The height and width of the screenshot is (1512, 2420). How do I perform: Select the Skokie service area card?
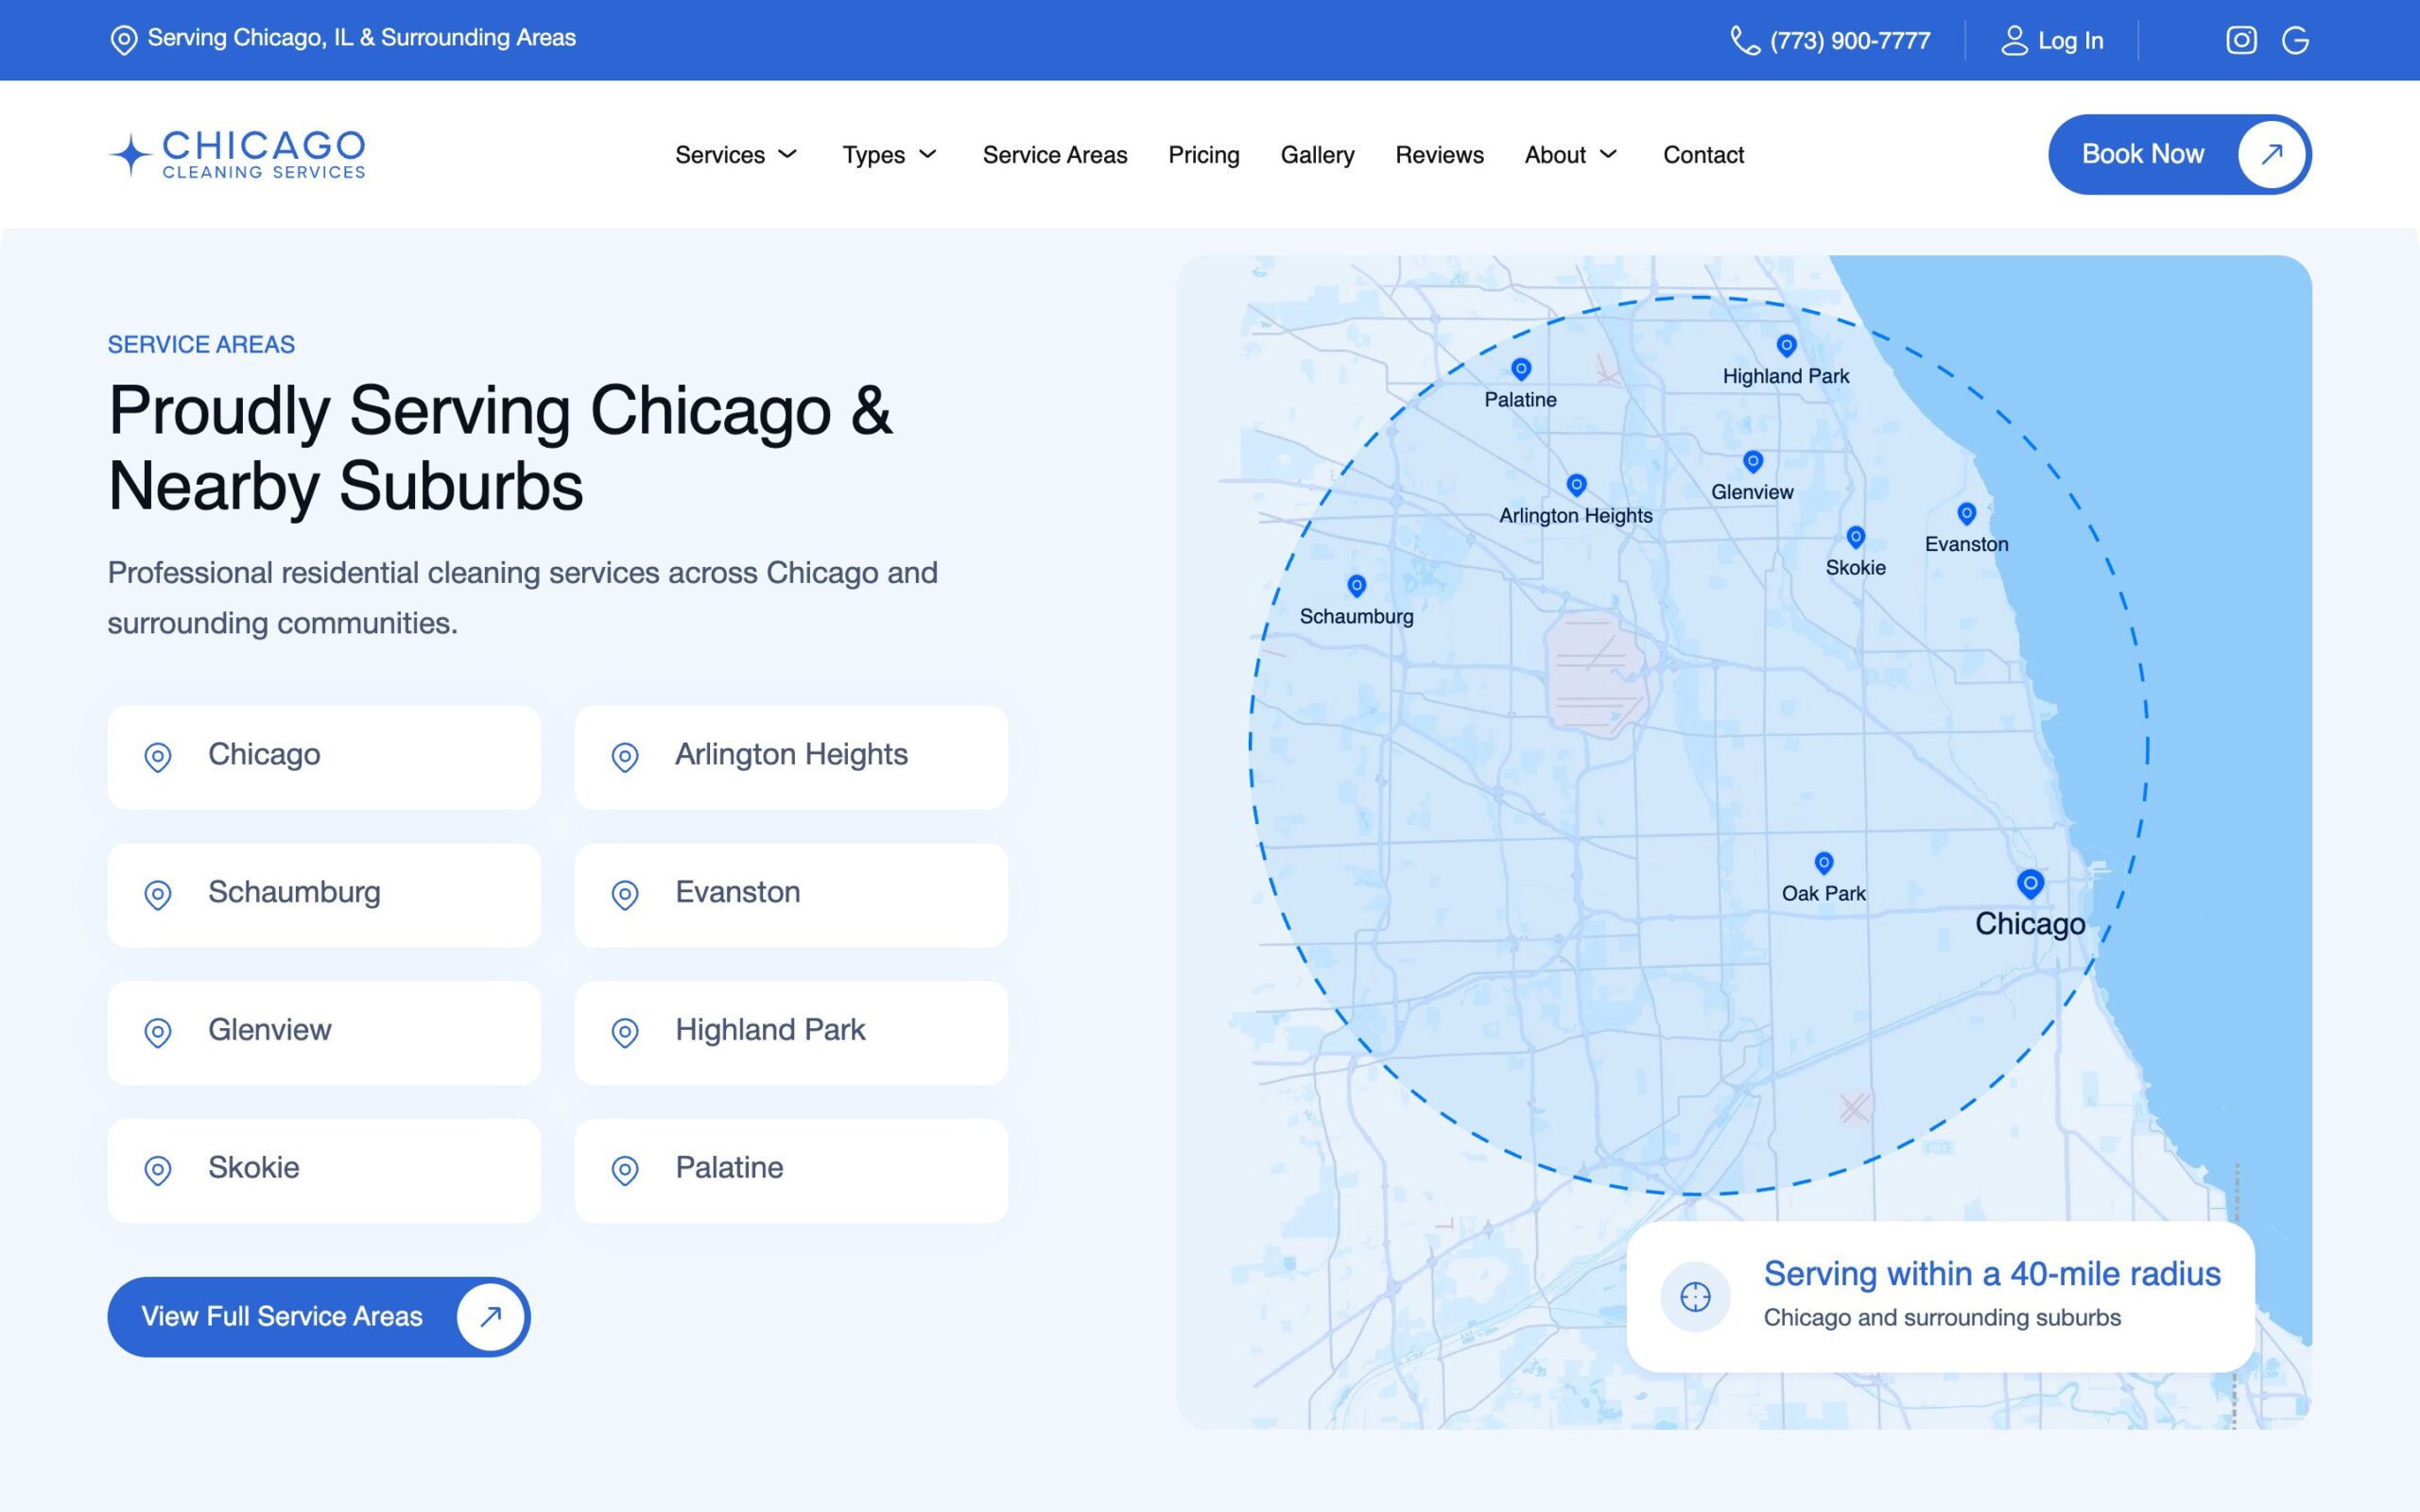coord(324,1170)
